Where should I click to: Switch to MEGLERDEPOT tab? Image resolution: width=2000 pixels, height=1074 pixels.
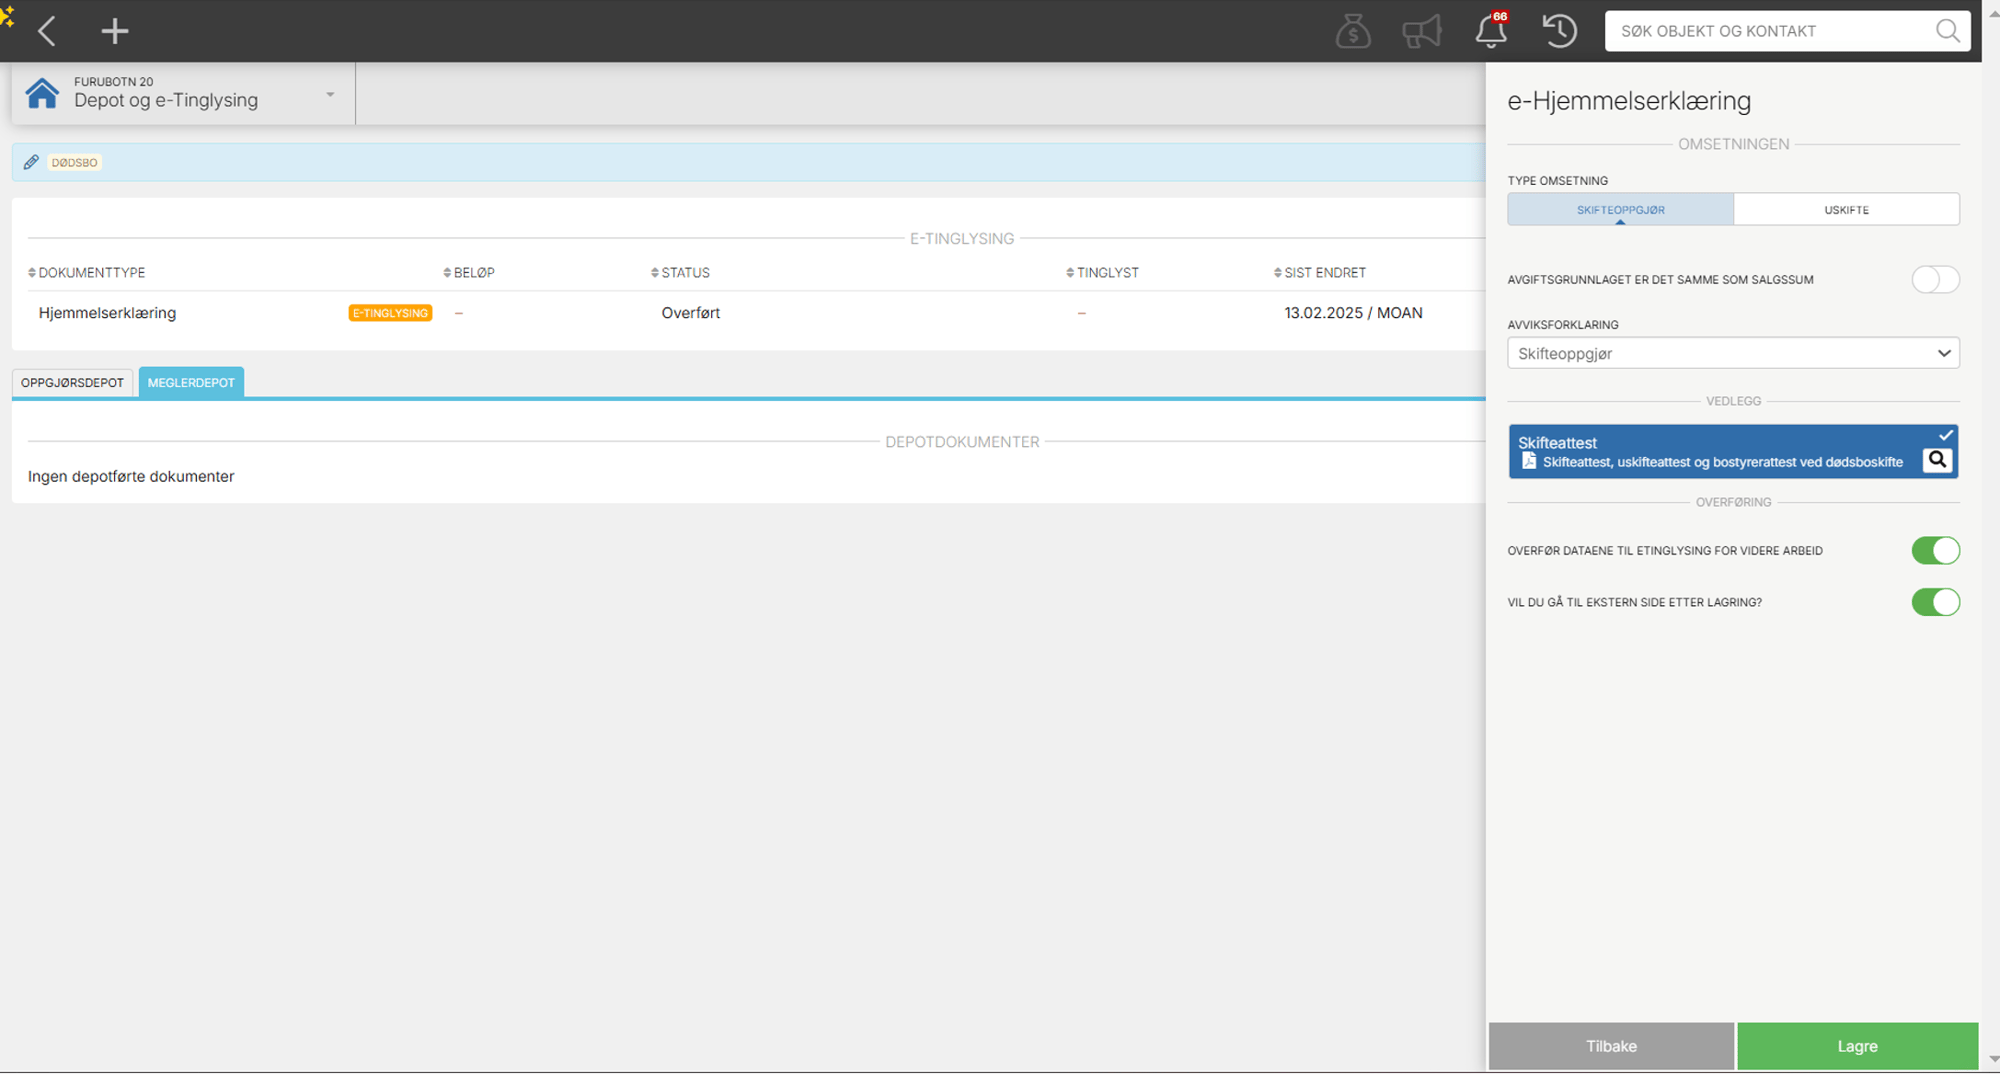[191, 383]
